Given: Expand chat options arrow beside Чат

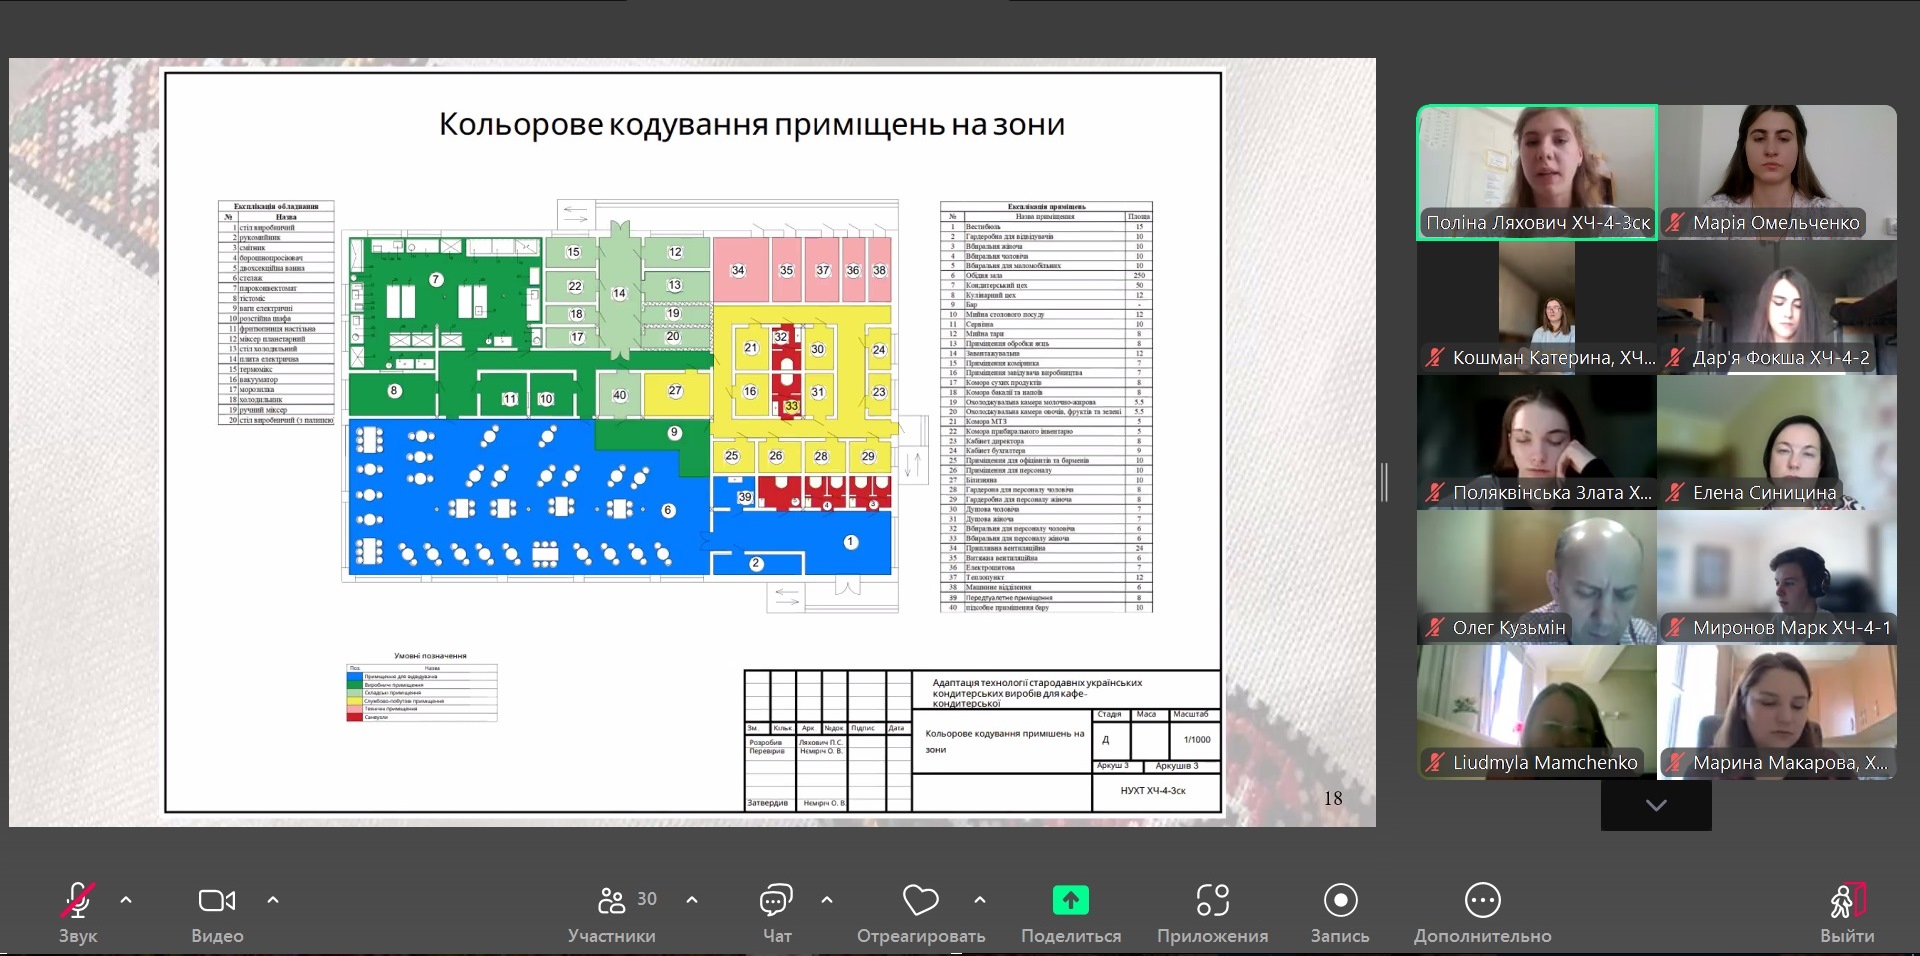Looking at the screenshot, I should point(827,900).
